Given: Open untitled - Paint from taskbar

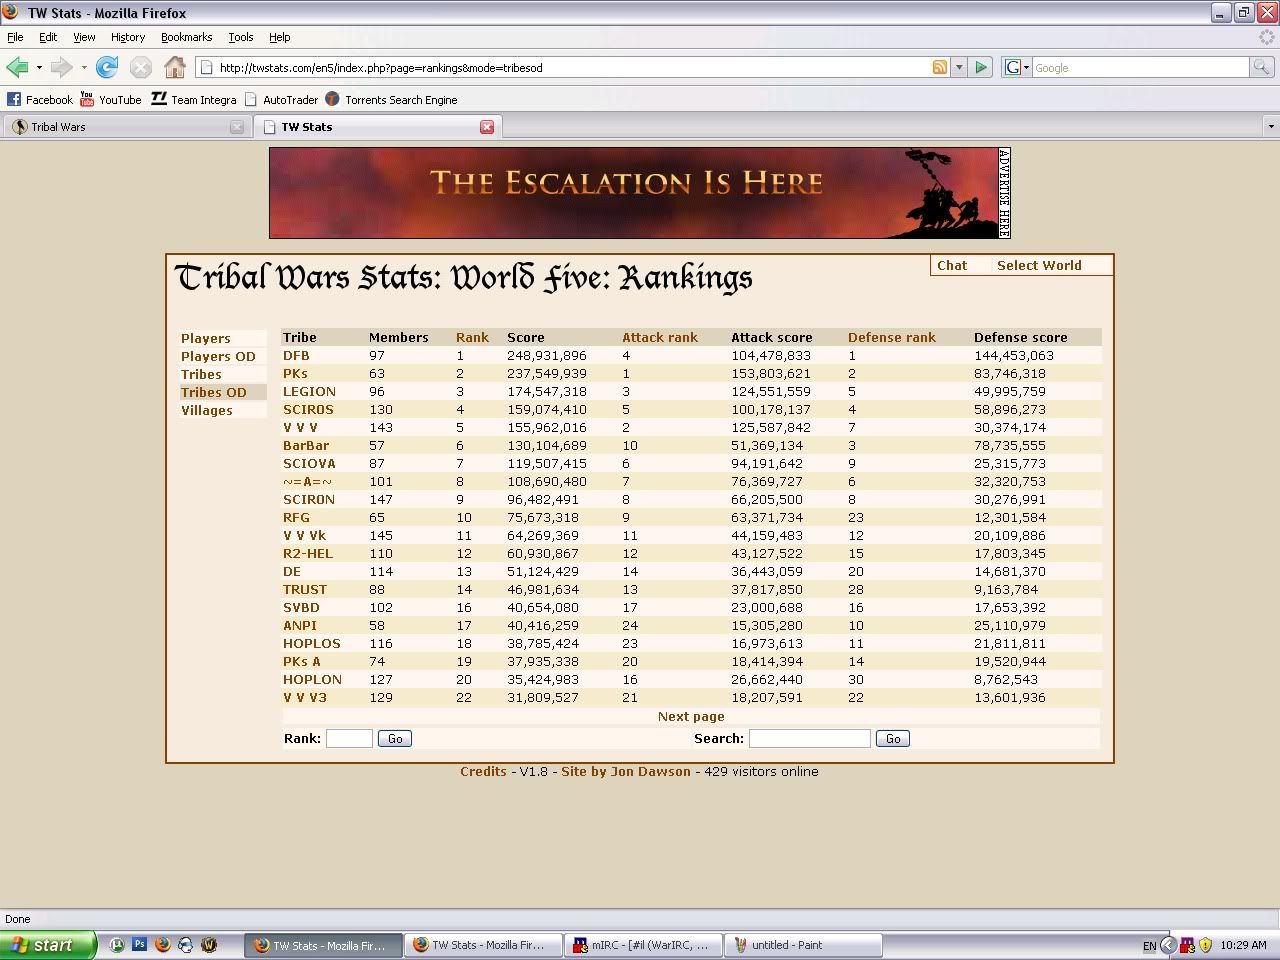Looking at the screenshot, I should tap(801, 945).
